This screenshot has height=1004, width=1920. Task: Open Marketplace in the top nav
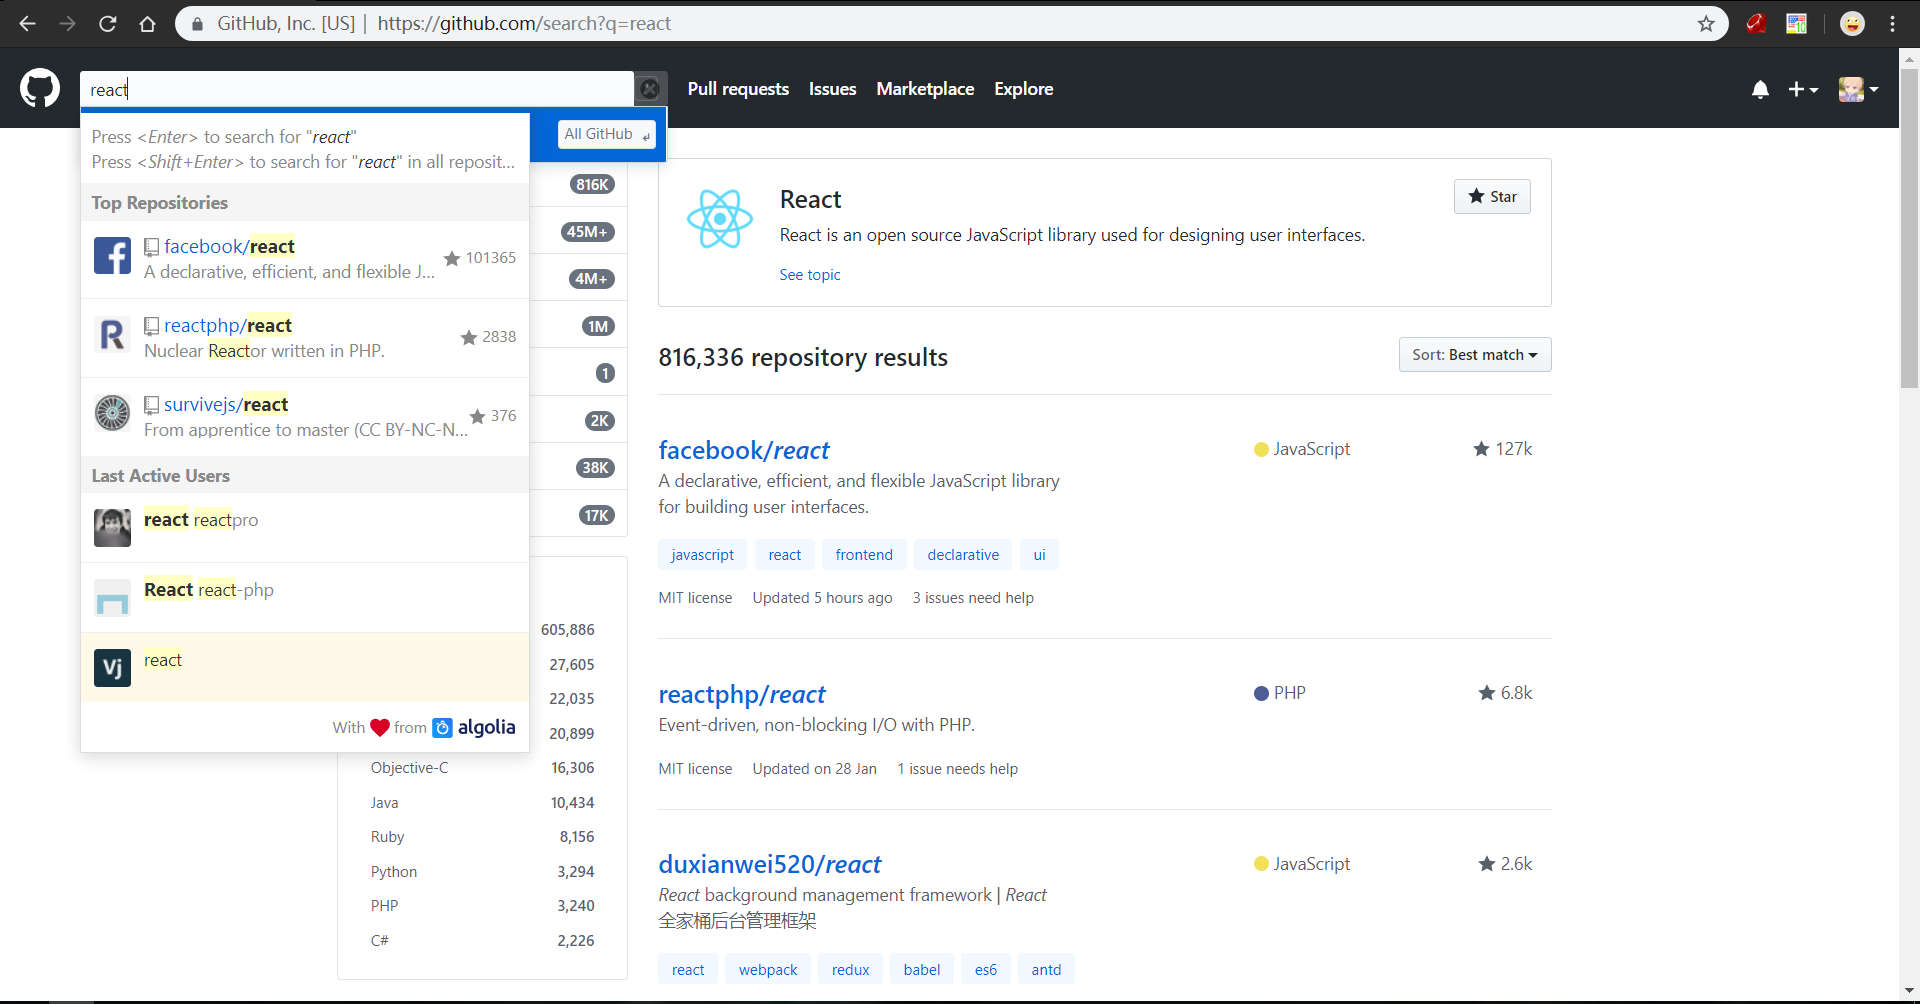pos(925,89)
